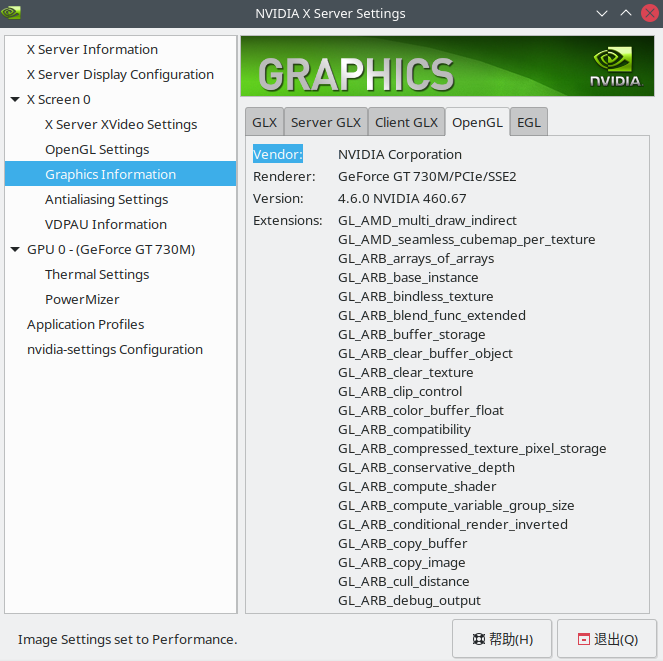Click GL_ARB_clip_control extension
The height and width of the screenshot is (661, 663).
click(x=400, y=392)
